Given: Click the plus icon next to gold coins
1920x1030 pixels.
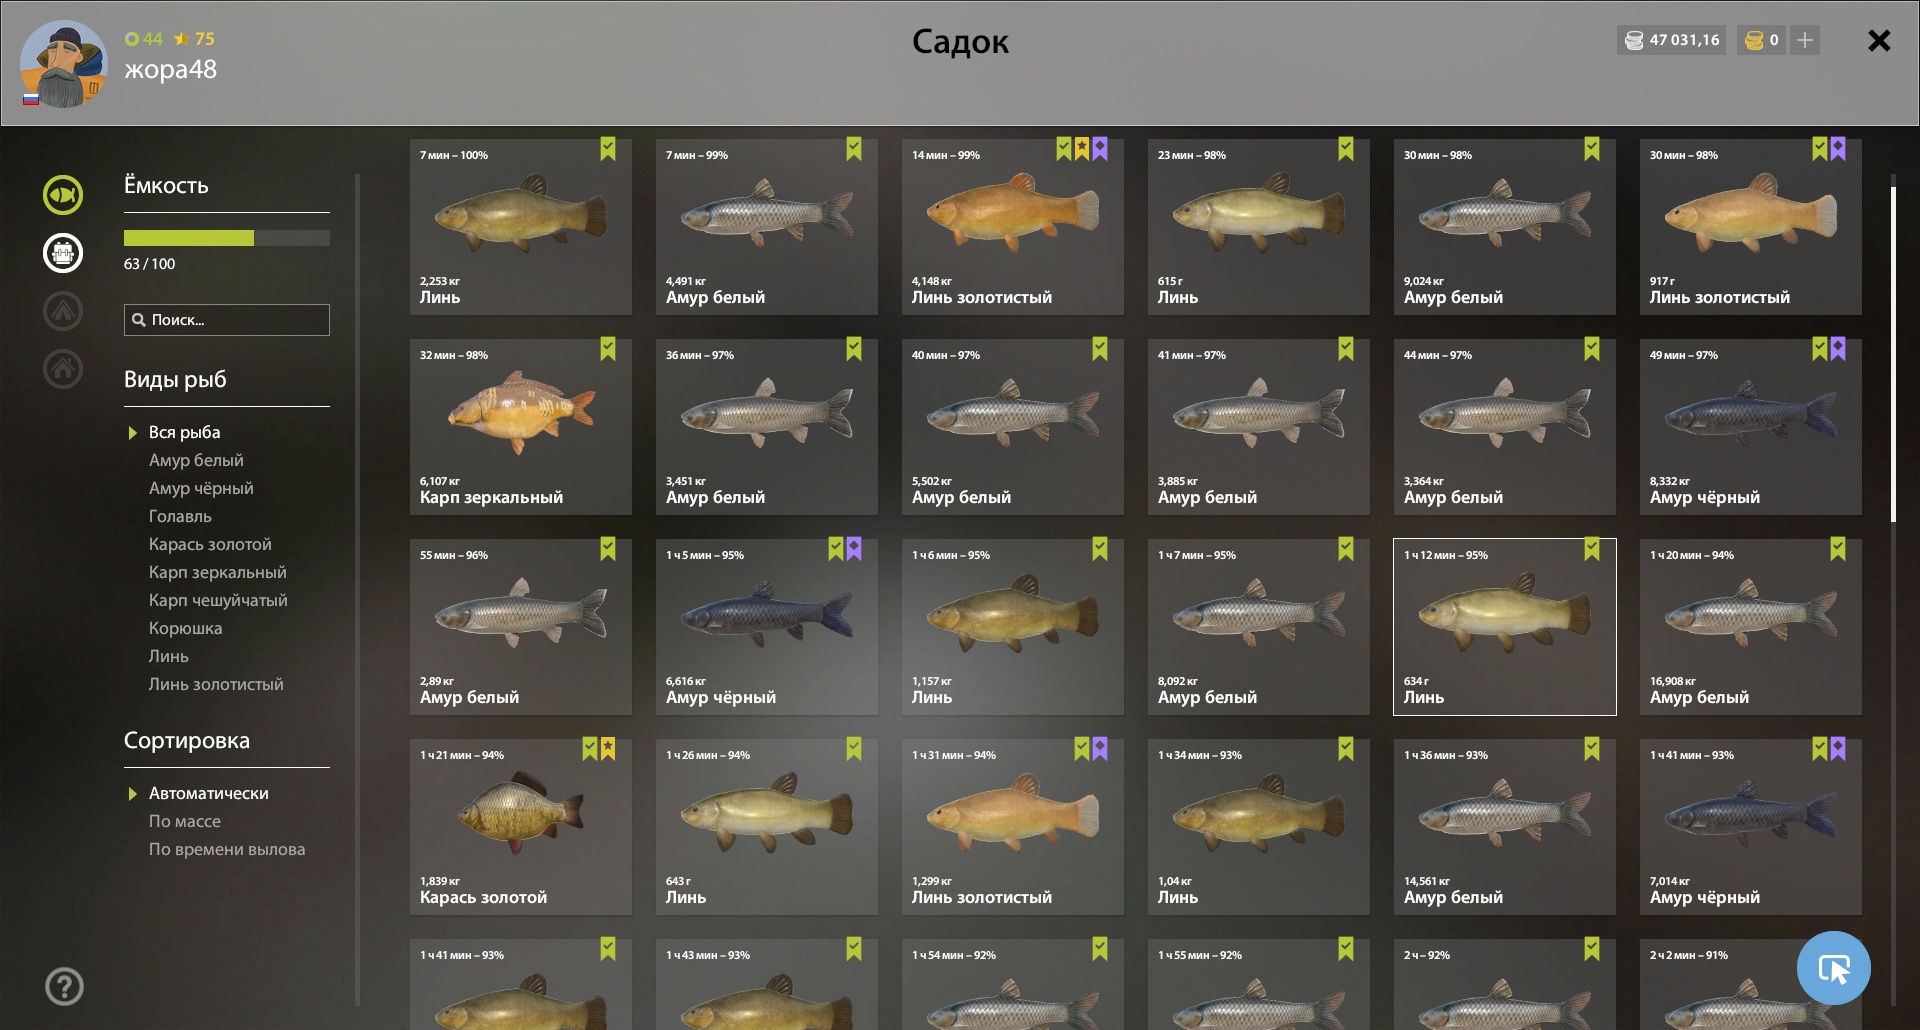Looking at the screenshot, I should (1805, 40).
